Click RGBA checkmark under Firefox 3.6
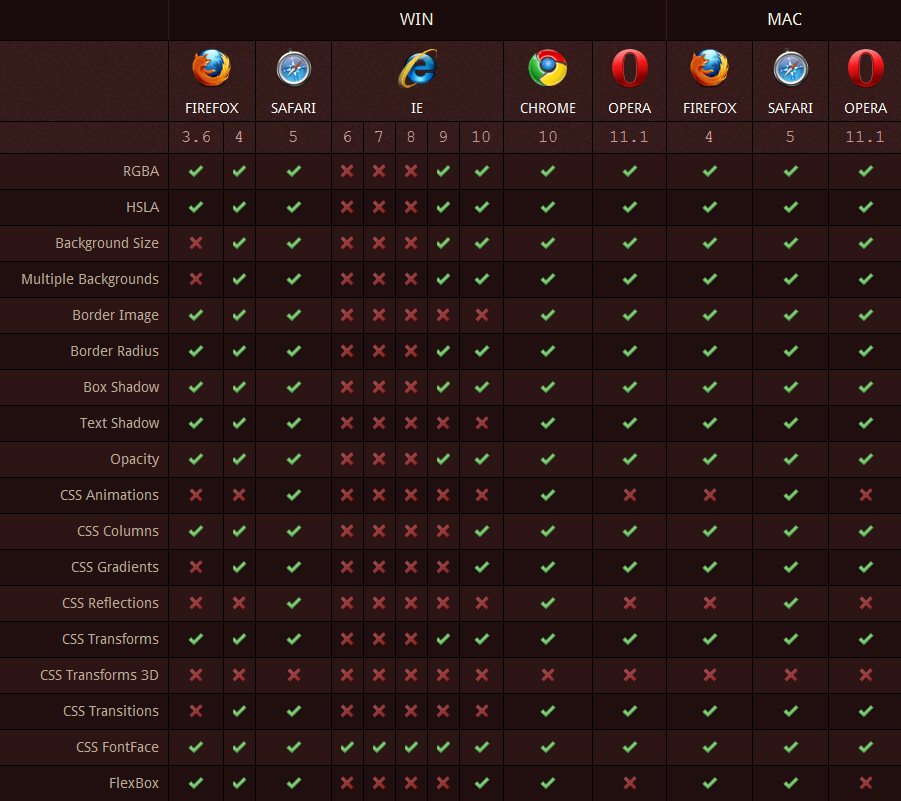The height and width of the screenshot is (801, 901). pyautogui.click(x=196, y=171)
